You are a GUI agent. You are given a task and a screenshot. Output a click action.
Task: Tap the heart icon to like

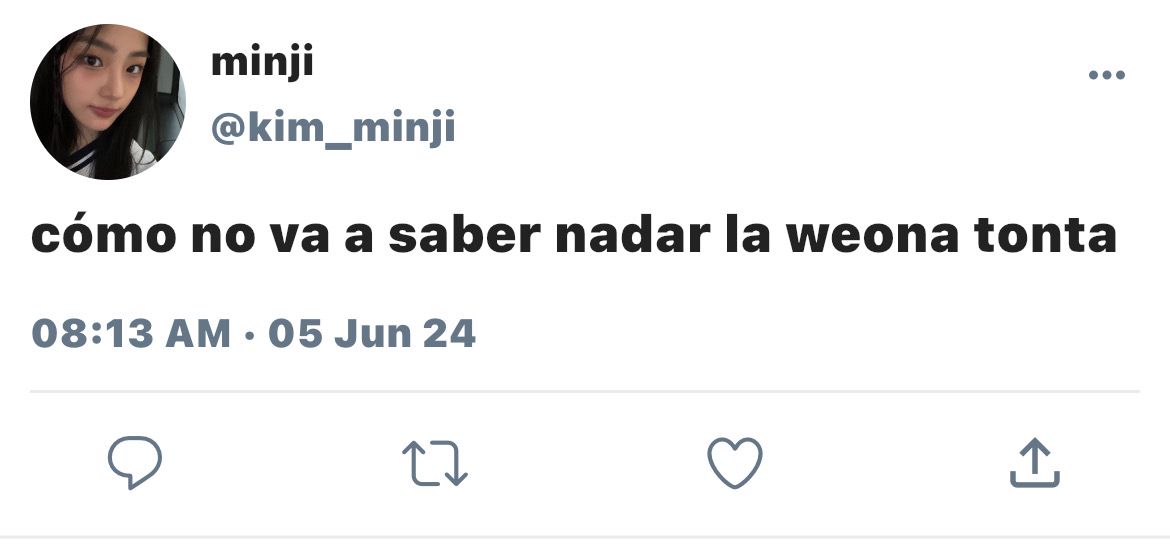pyautogui.click(x=735, y=462)
